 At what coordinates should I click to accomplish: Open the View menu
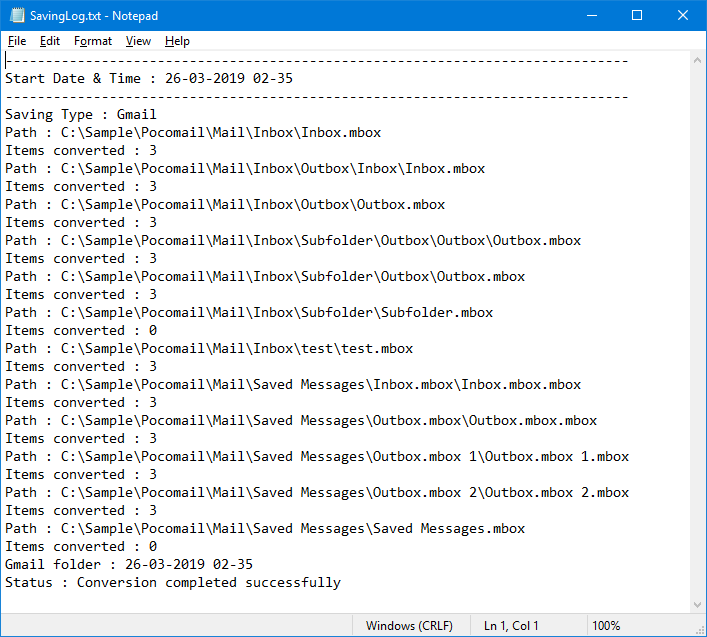click(138, 41)
